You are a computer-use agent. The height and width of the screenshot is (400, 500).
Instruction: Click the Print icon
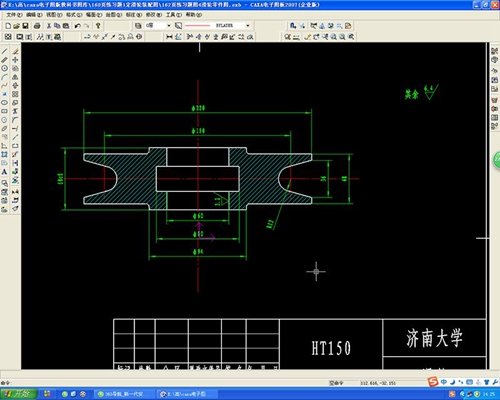[37, 26]
